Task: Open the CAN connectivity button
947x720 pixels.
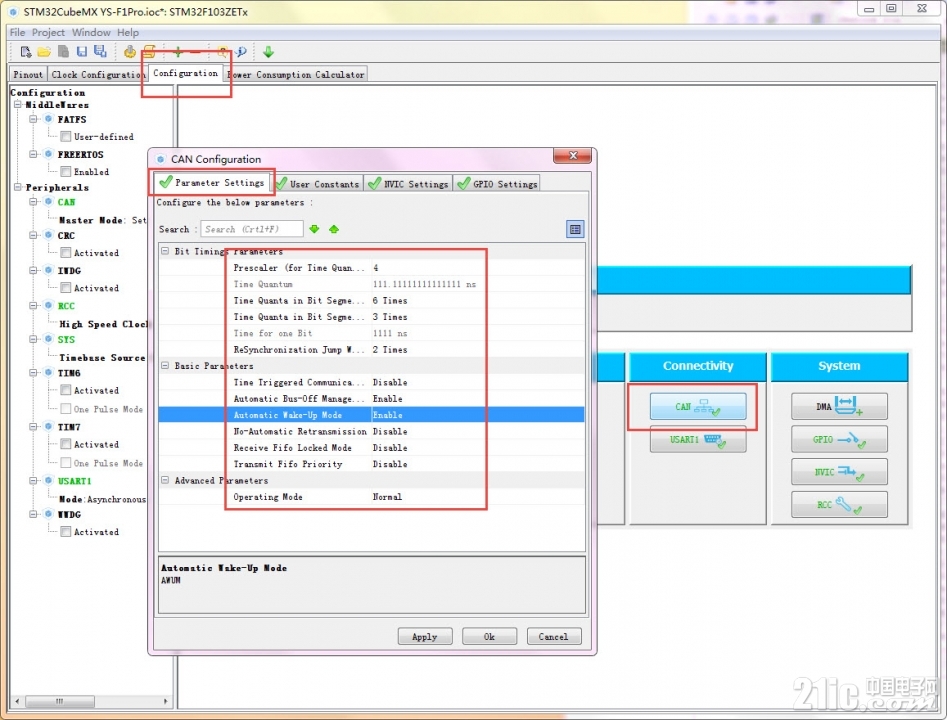Action: (698, 407)
